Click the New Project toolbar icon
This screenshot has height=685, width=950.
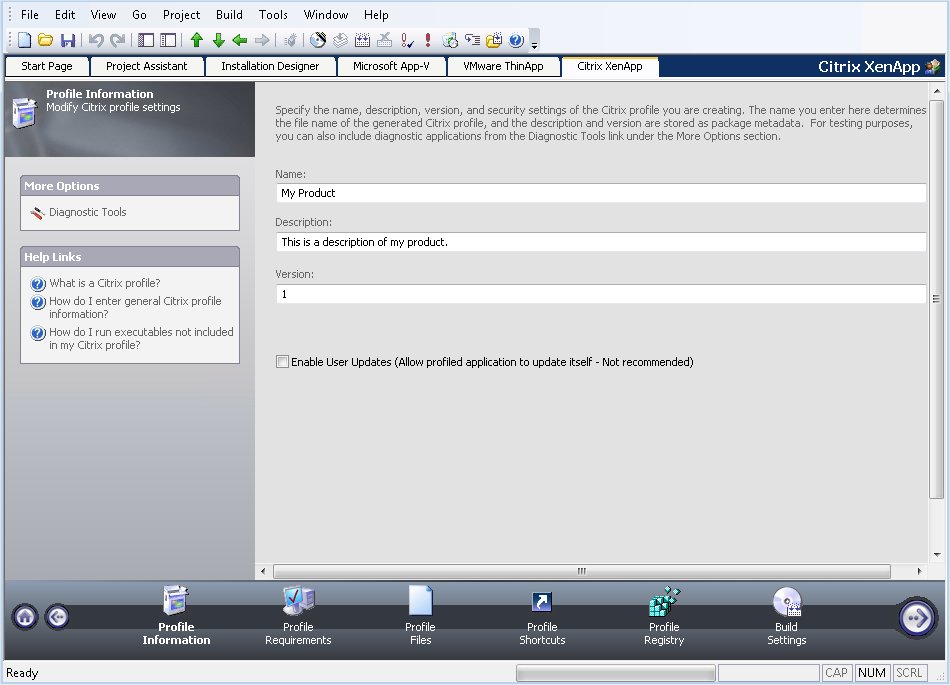(24, 41)
